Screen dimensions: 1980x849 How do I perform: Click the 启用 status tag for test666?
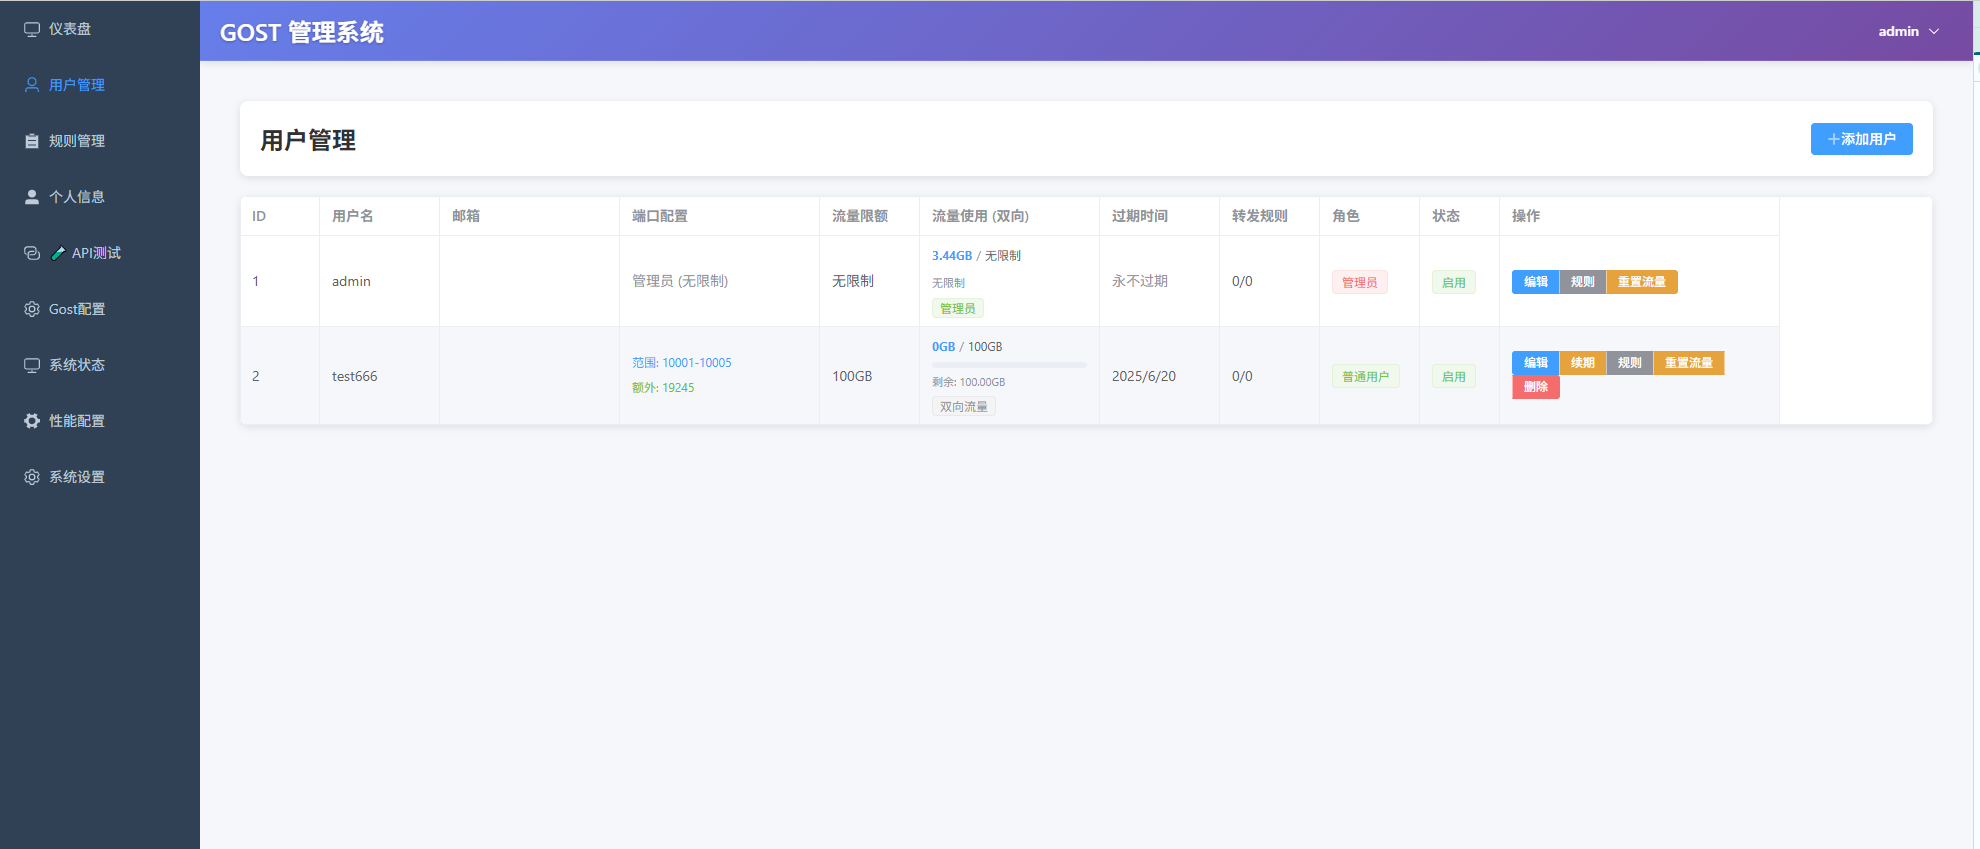(1453, 377)
